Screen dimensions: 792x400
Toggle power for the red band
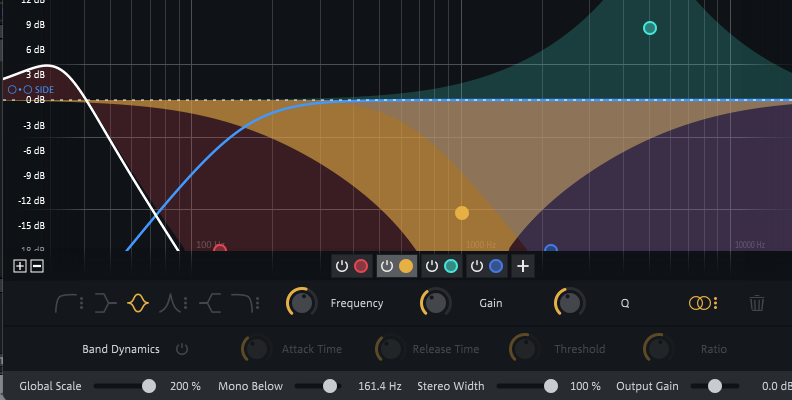(342, 266)
